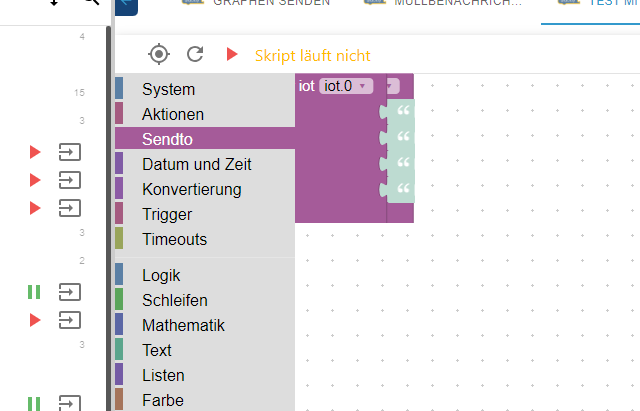Open the iot.0 instance dropdown

click(x=346, y=86)
